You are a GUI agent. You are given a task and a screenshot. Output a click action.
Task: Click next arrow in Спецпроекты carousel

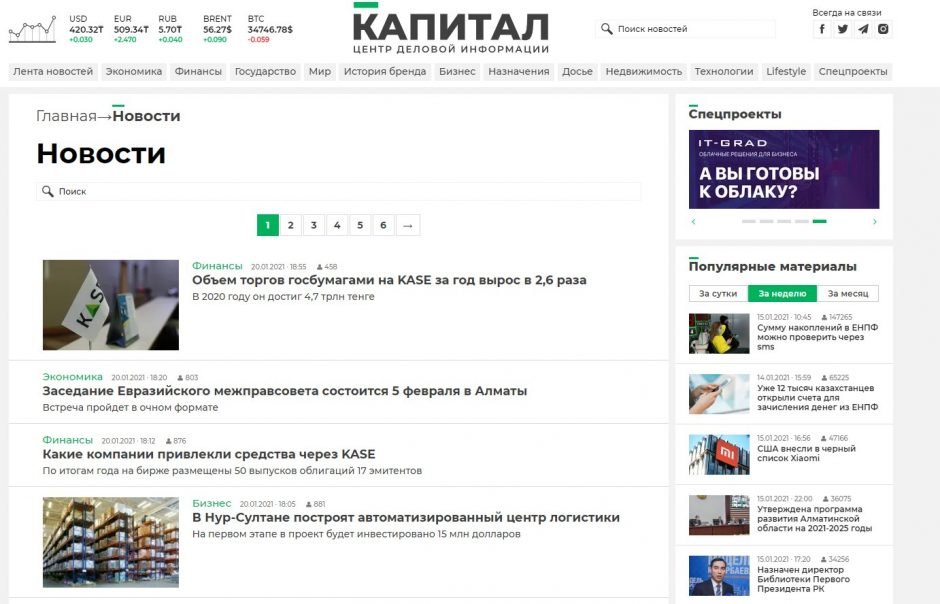(874, 222)
